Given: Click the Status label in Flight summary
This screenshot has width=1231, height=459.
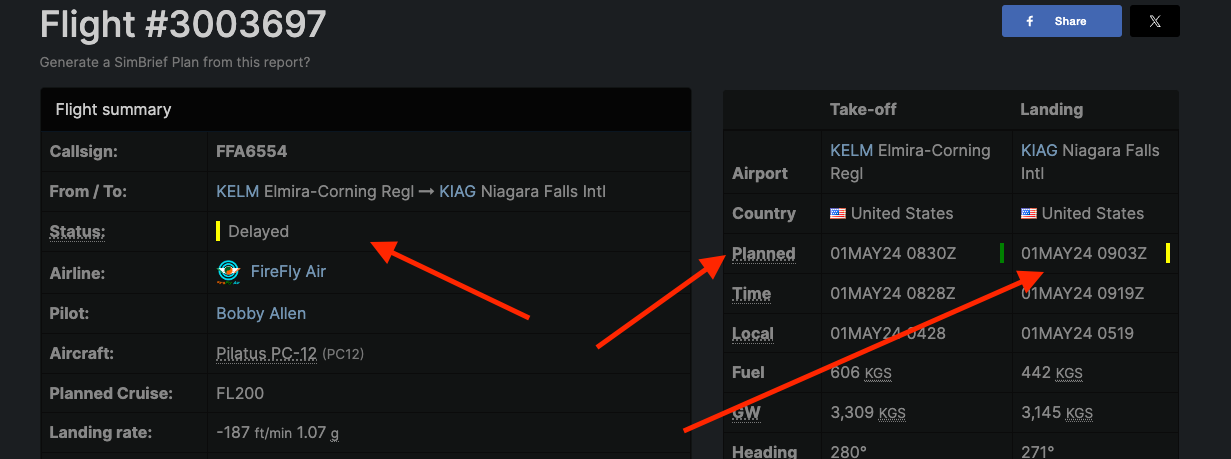Looking at the screenshot, I should tap(77, 232).
